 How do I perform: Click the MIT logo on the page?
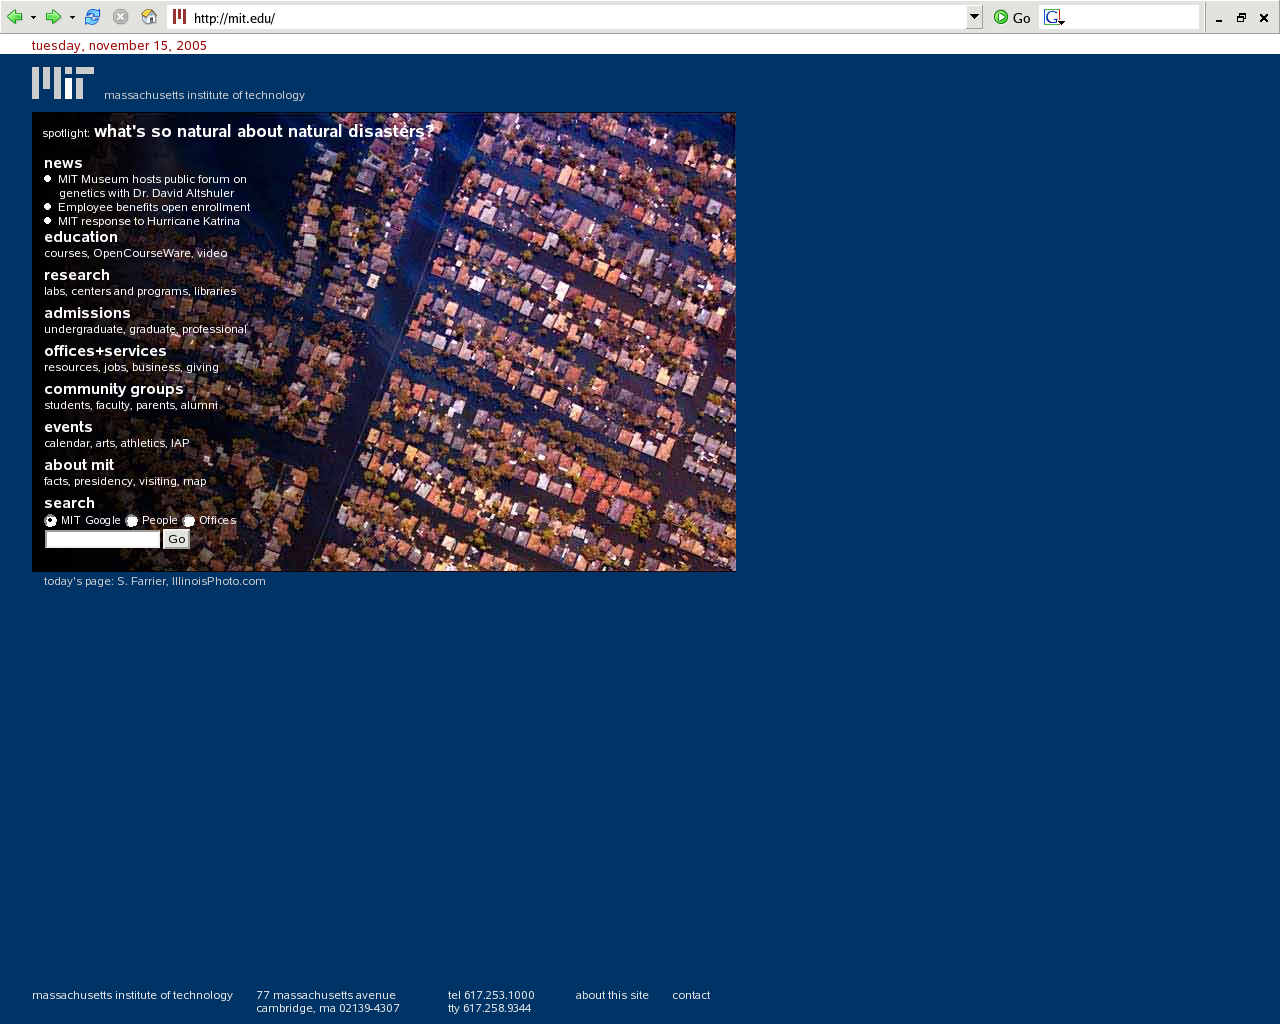pyautogui.click(x=62, y=83)
